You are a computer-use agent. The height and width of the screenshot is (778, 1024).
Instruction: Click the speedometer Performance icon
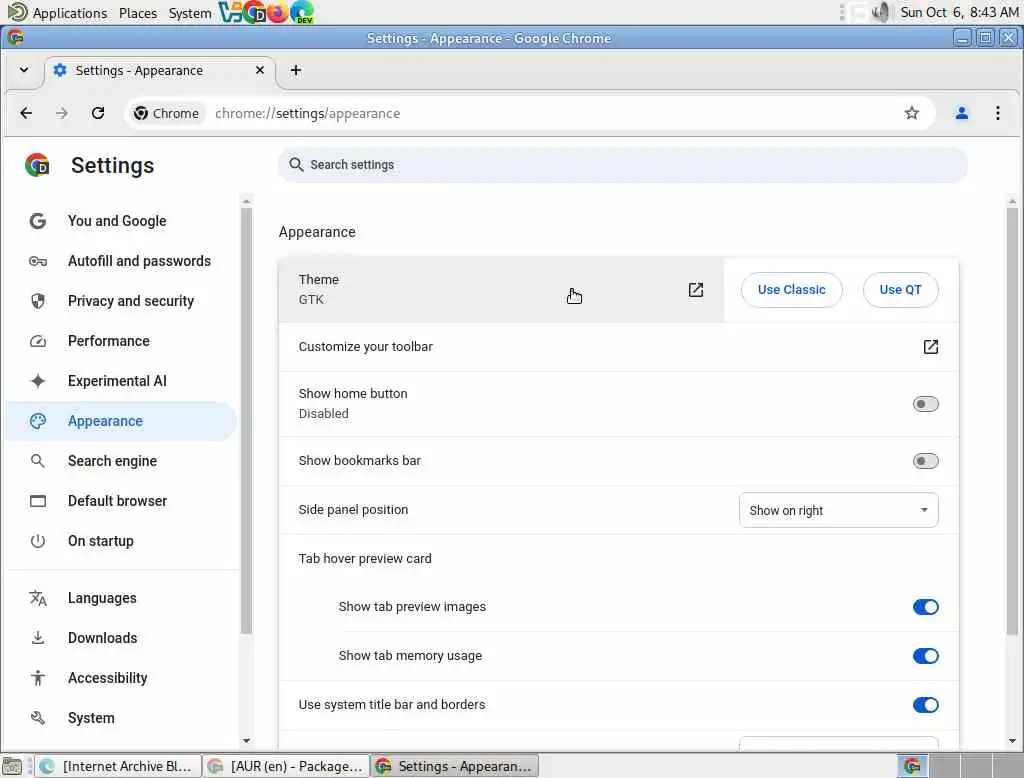coord(38,341)
